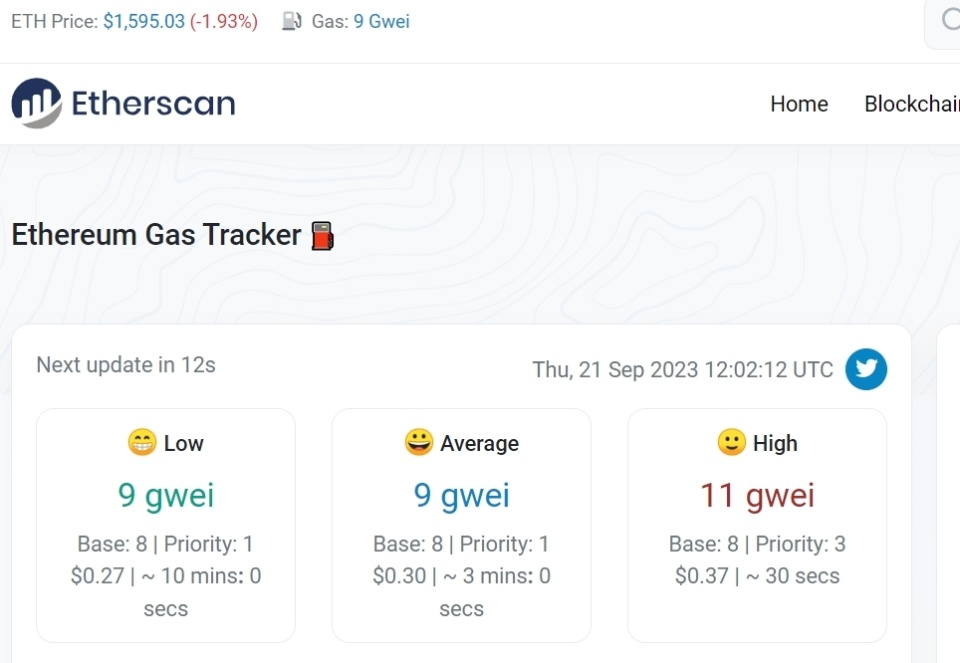Click the red fuel pump emoji beside the heading
960x663 pixels.
pos(323,236)
